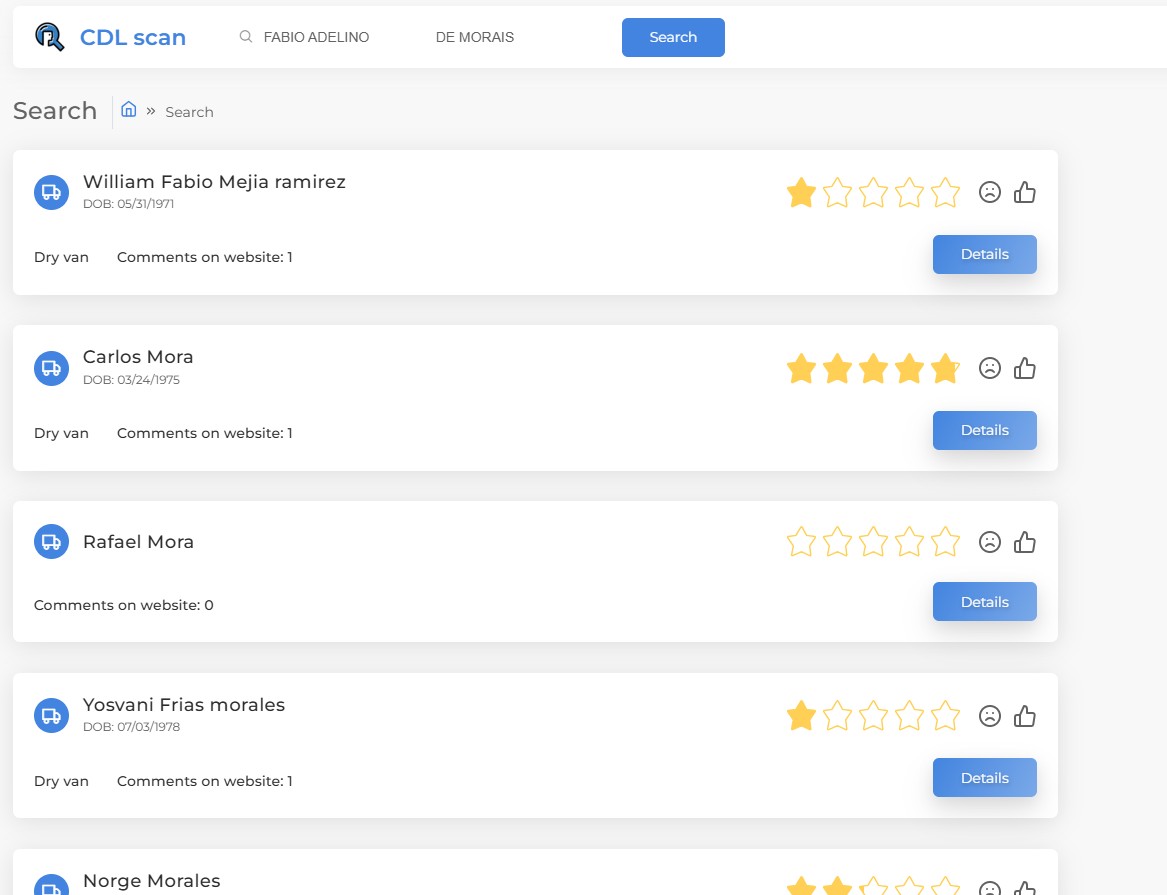Click thumbs-up icon for Rafael Mora
The height and width of the screenshot is (895, 1167).
tap(1025, 542)
